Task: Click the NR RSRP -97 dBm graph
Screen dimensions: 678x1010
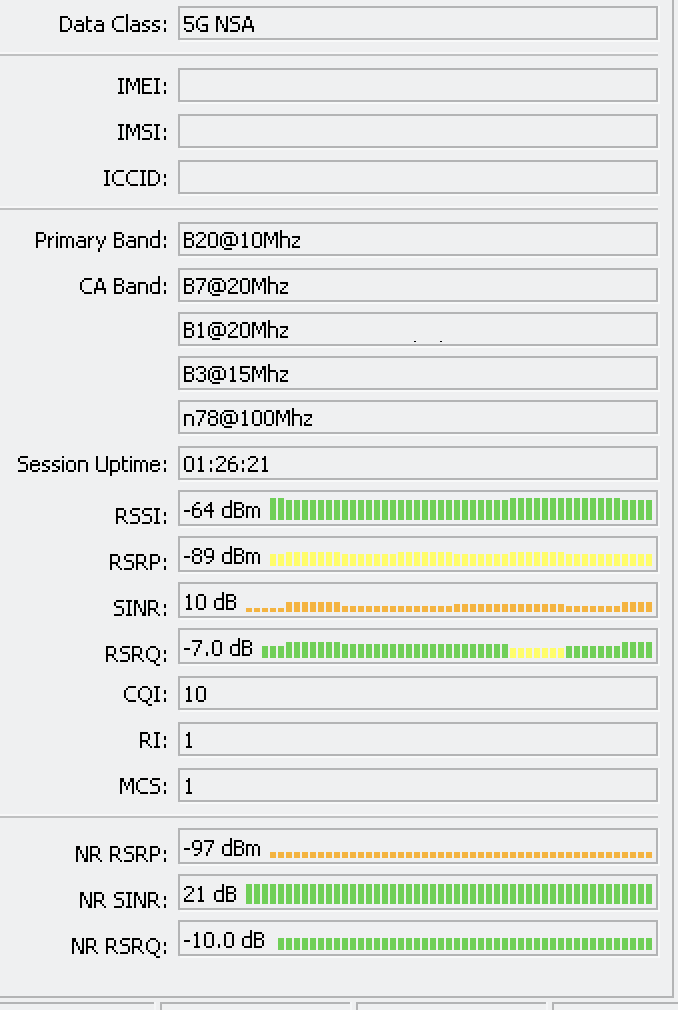Action: [461, 851]
